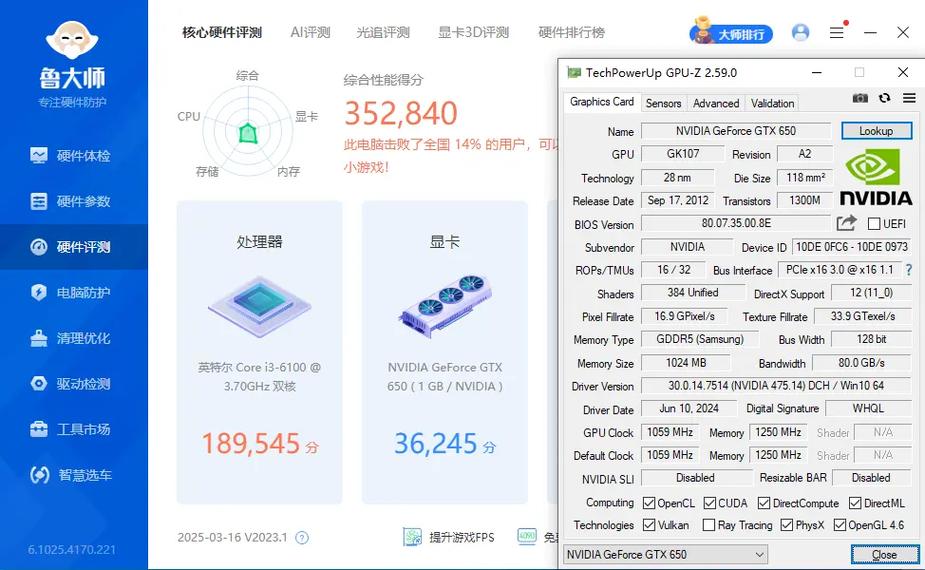Toggle the Ray Tracing checkbox
Screen dimensions: 925x570
click(x=709, y=525)
